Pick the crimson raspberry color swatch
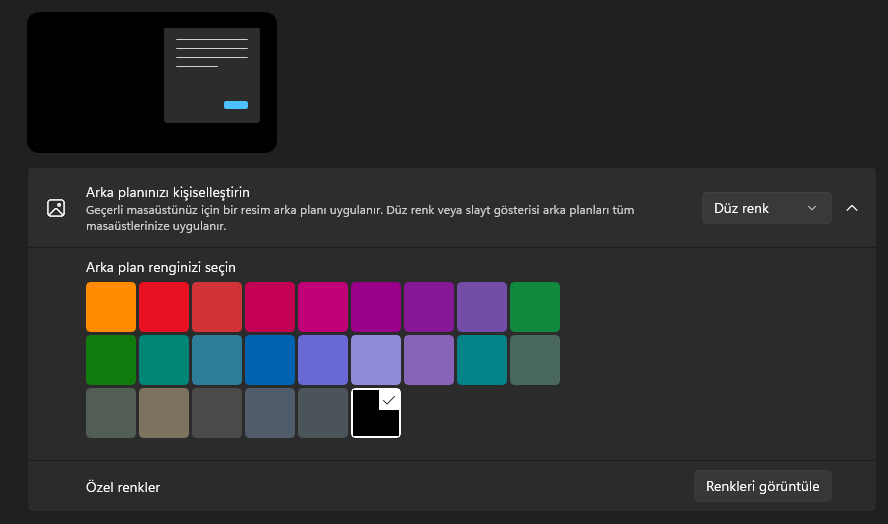The height and width of the screenshot is (524, 888). 270,307
